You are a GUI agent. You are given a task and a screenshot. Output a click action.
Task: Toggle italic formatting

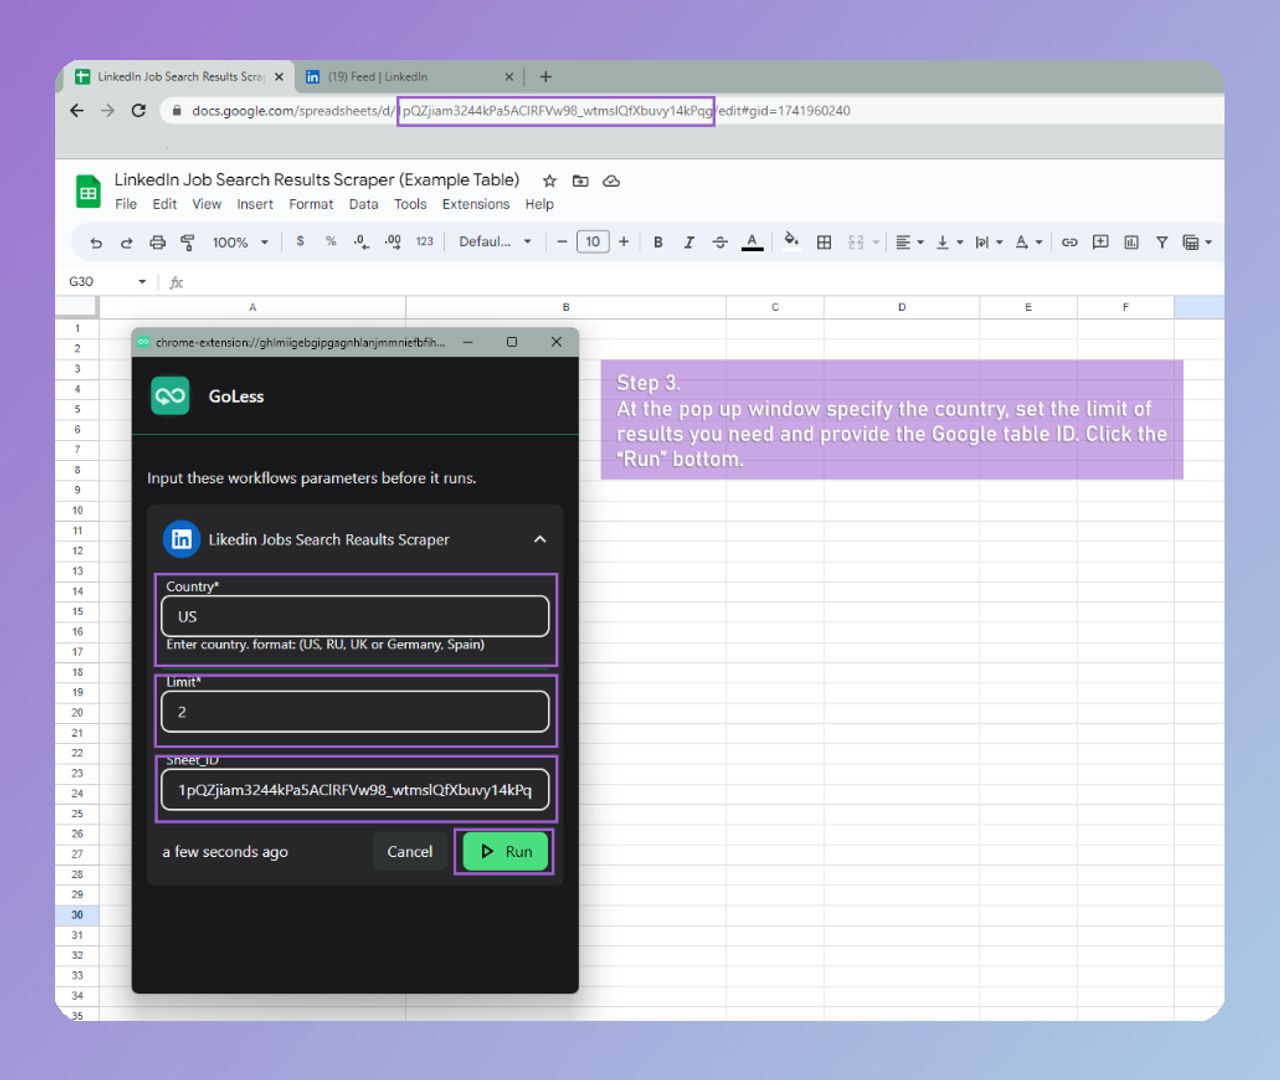(689, 242)
